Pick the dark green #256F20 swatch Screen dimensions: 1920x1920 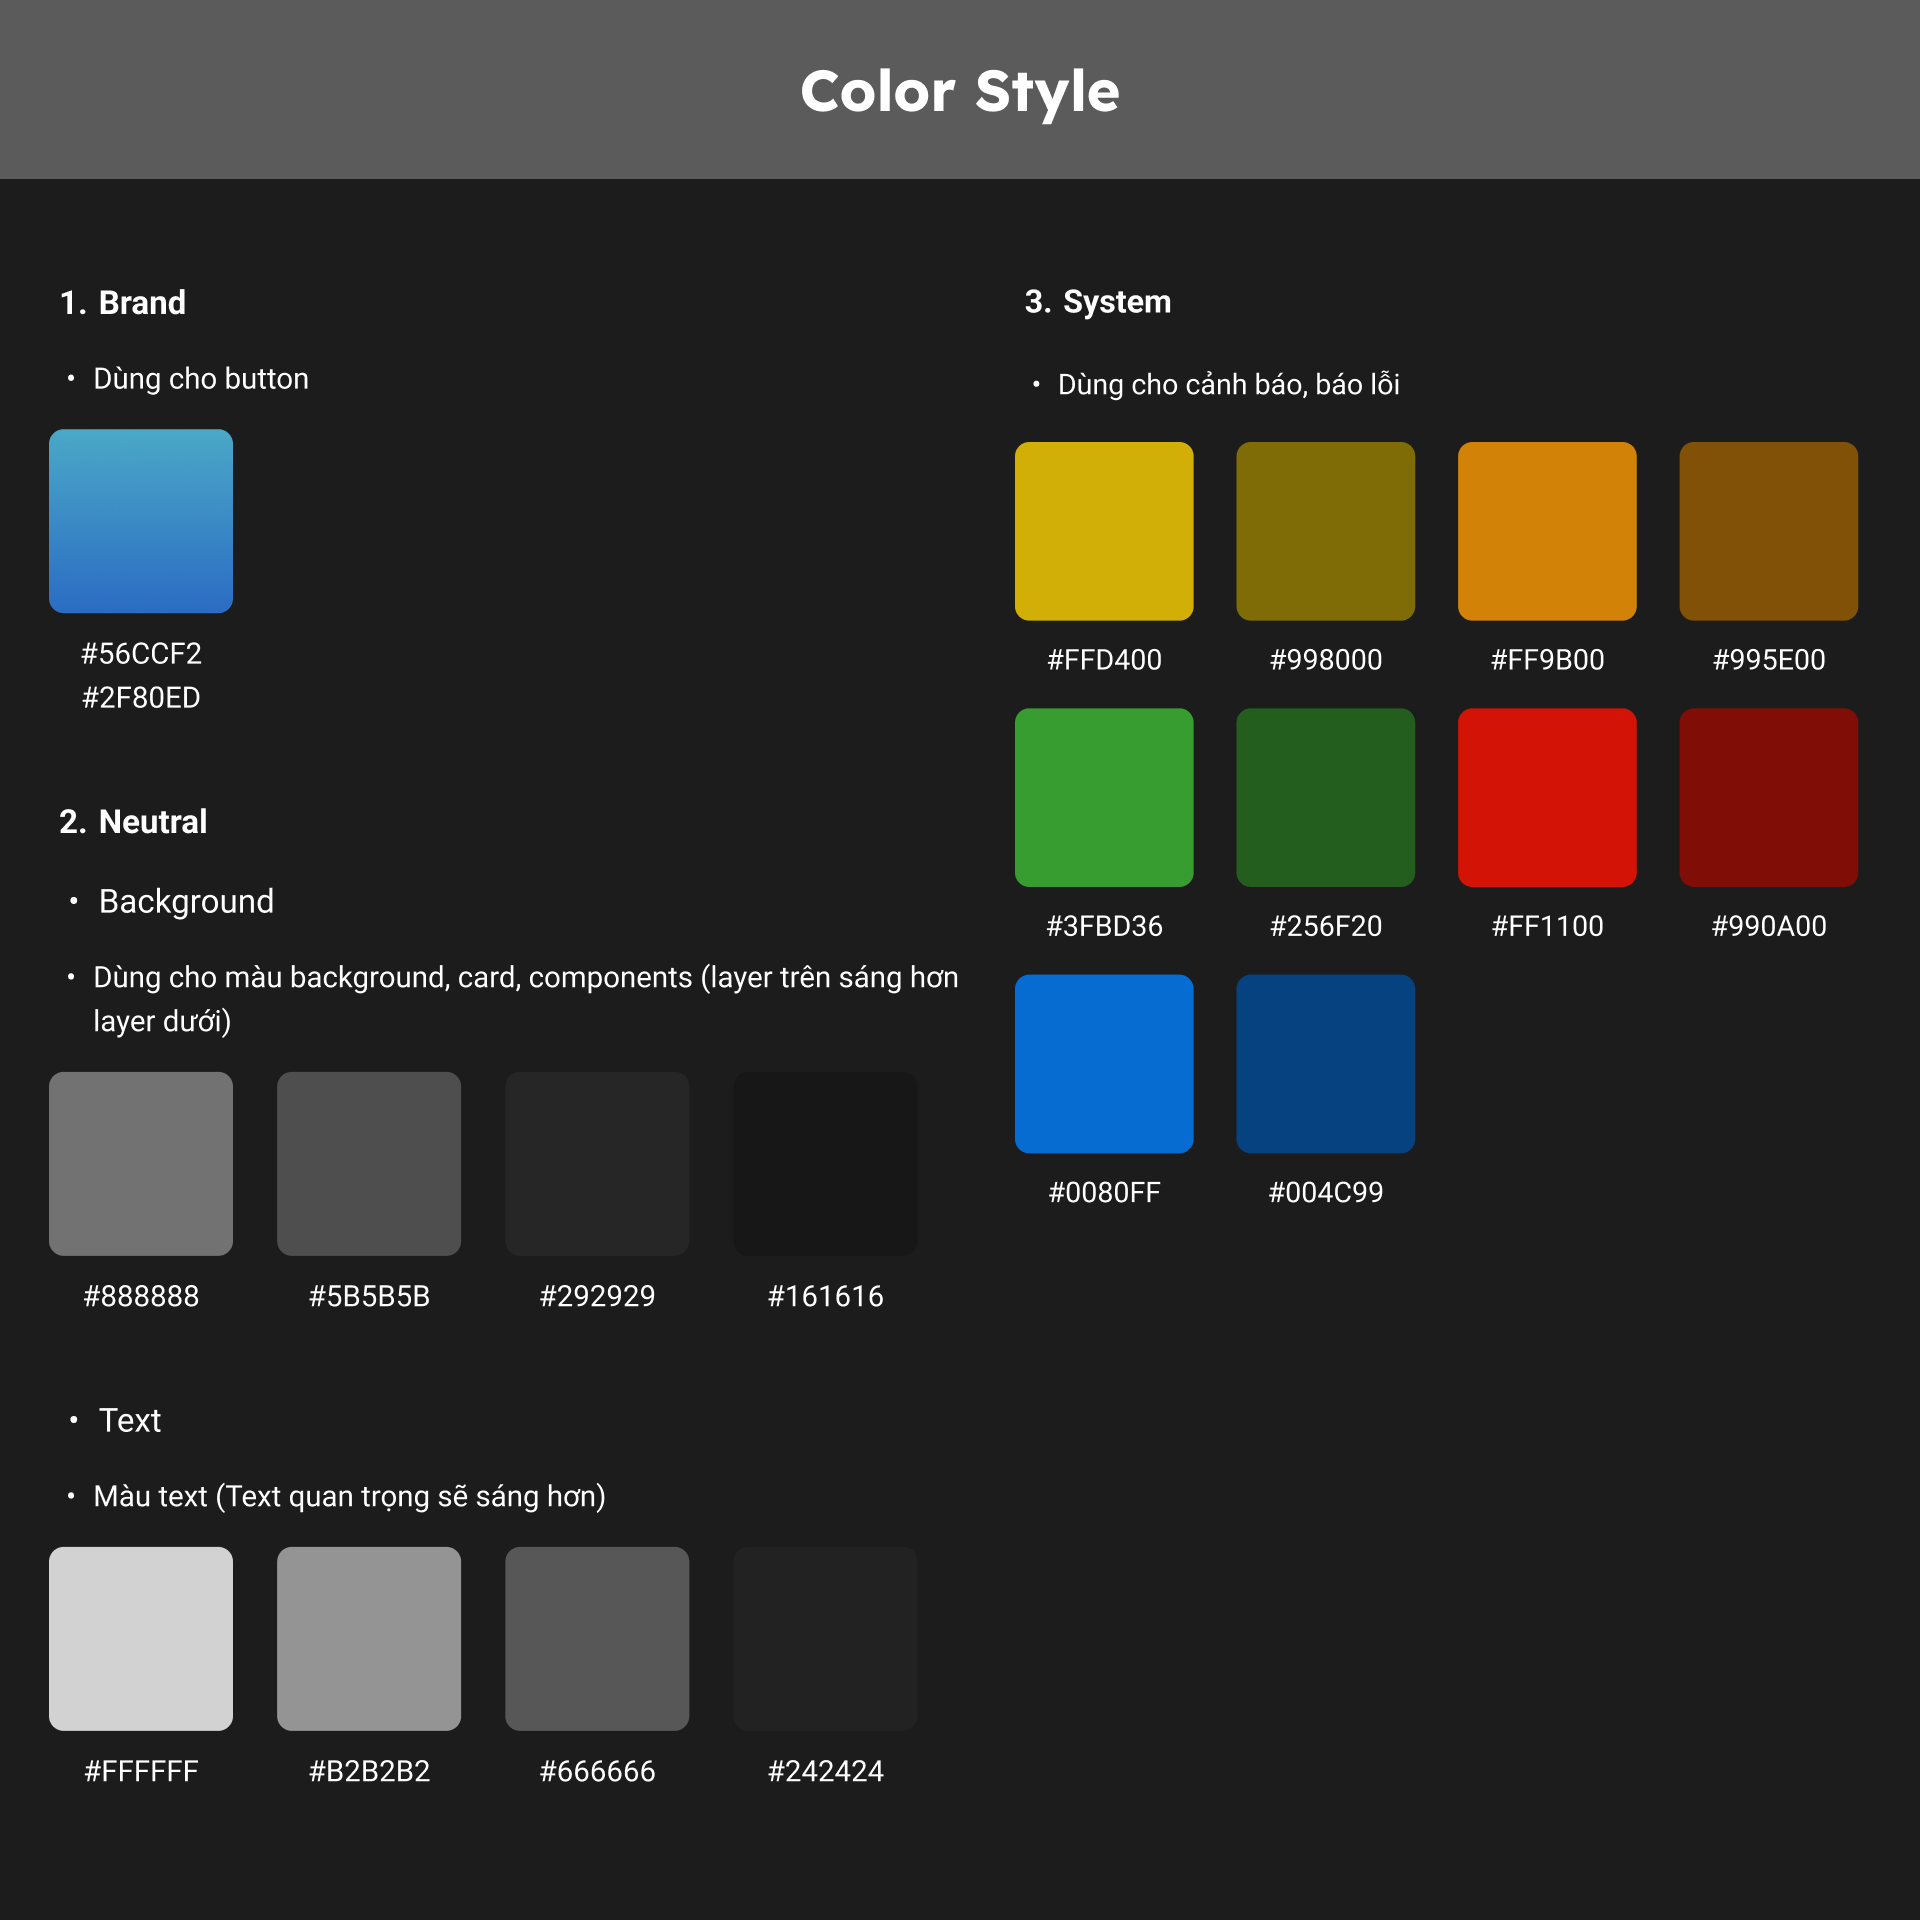pyautogui.click(x=1326, y=798)
